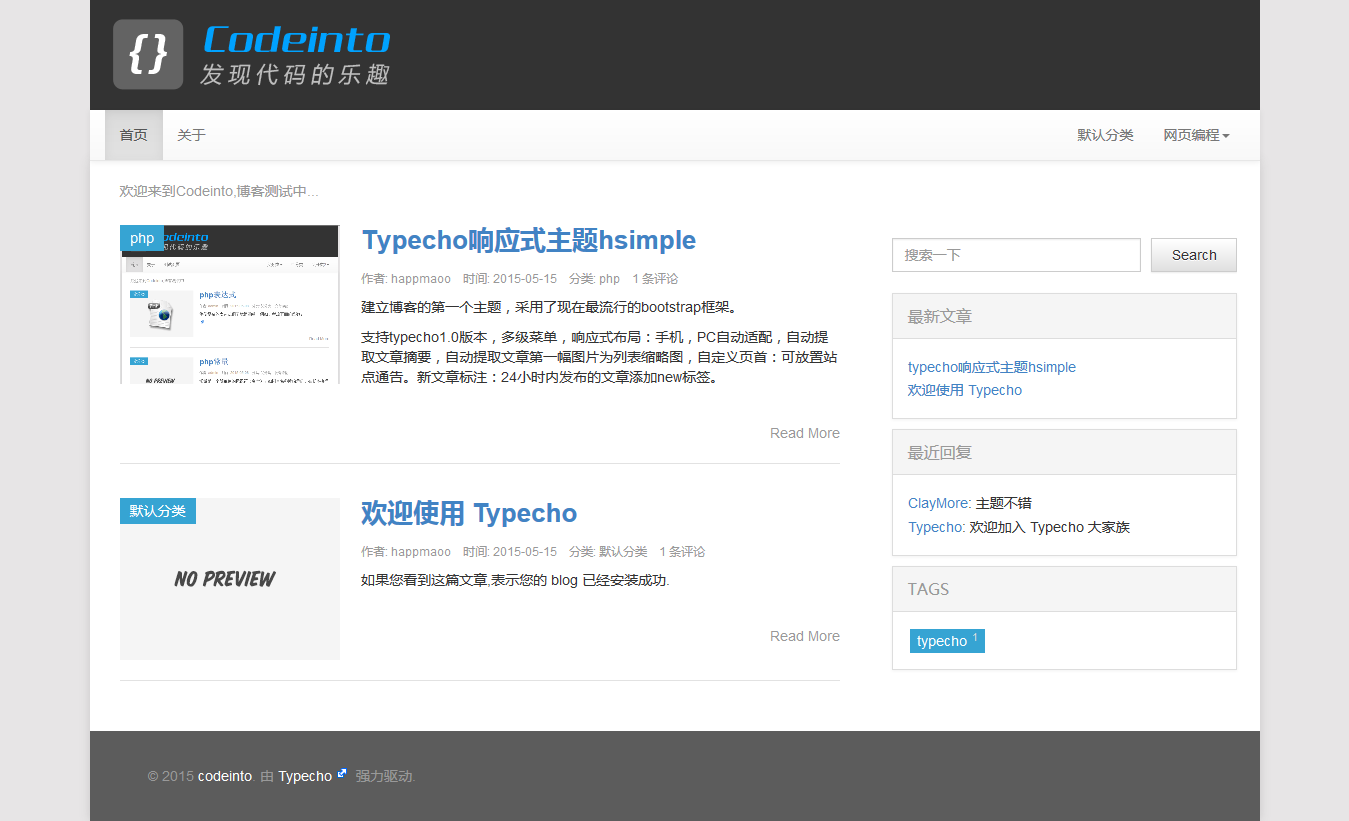The width and height of the screenshot is (1349, 821).
Task: Click the 最近回复 panel heading
Action: [1064, 452]
